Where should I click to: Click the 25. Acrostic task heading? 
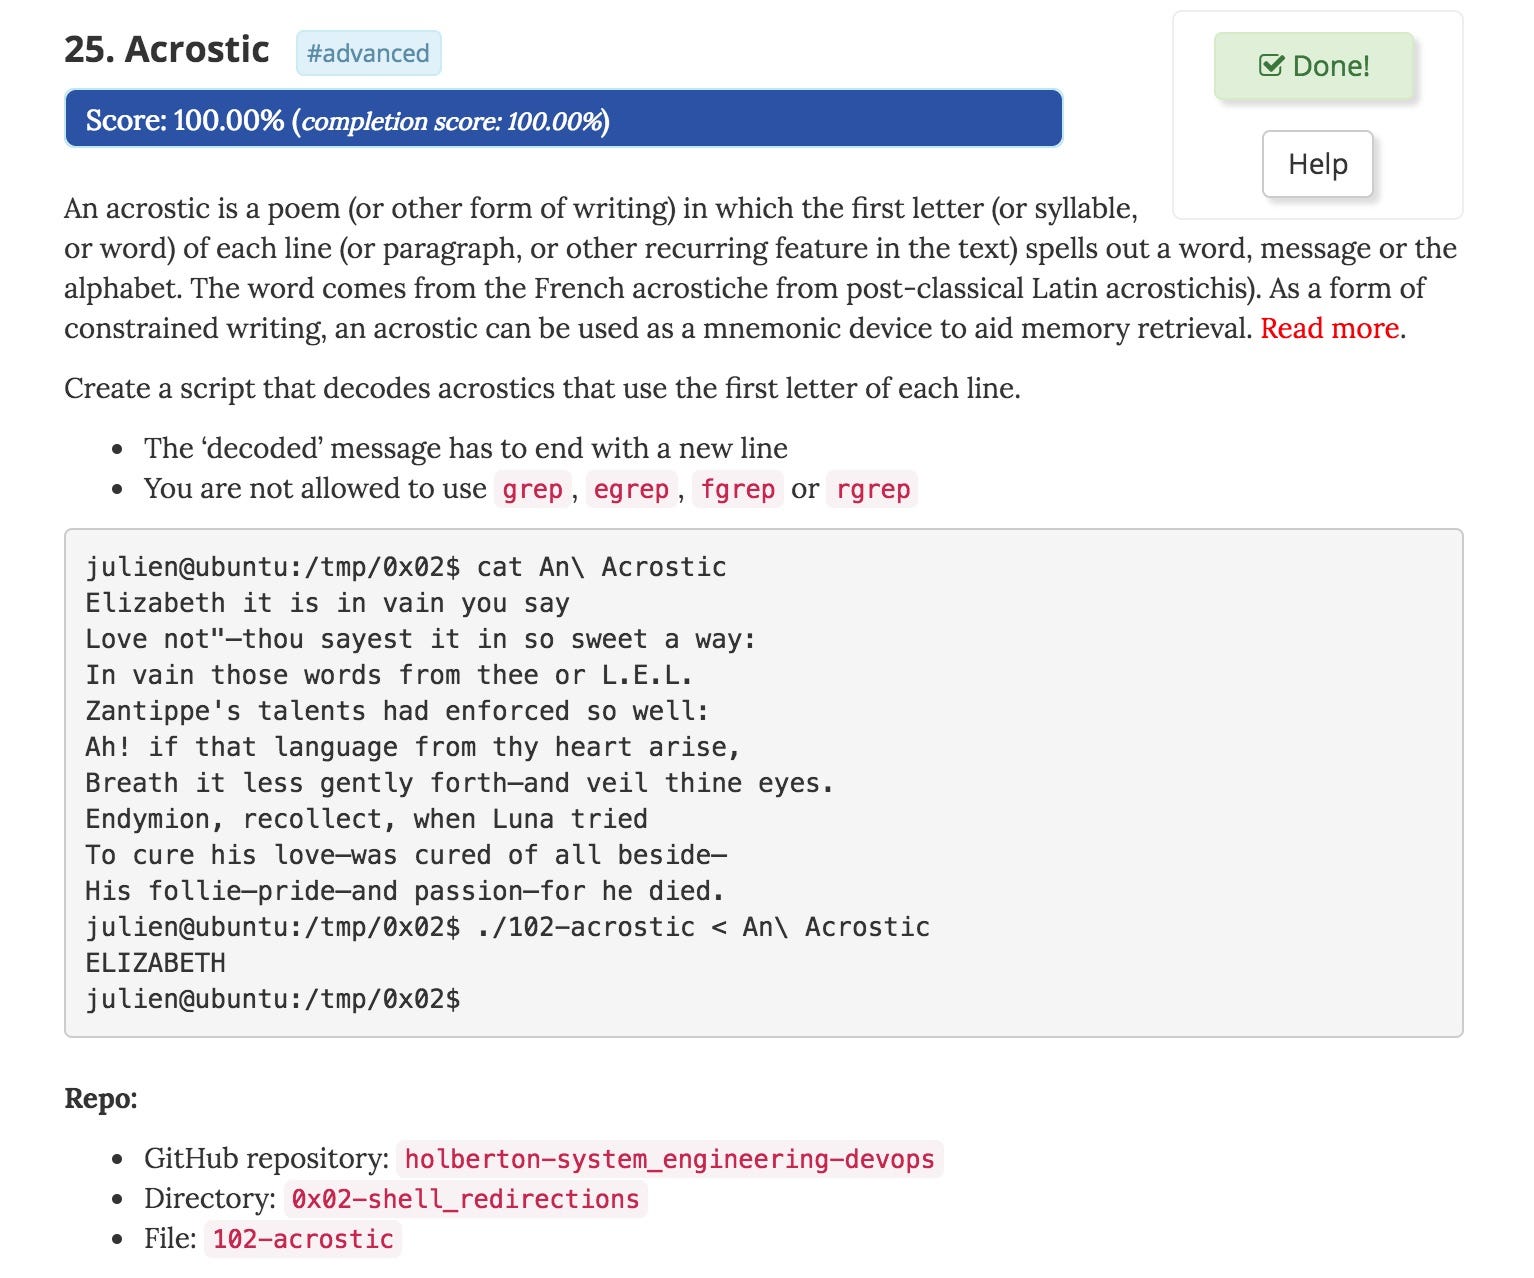point(167,49)
